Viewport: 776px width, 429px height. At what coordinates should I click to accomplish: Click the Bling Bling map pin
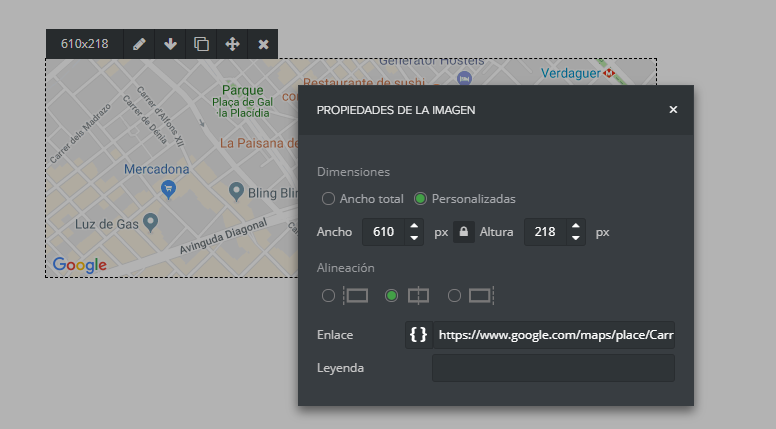tap(236, 191)
